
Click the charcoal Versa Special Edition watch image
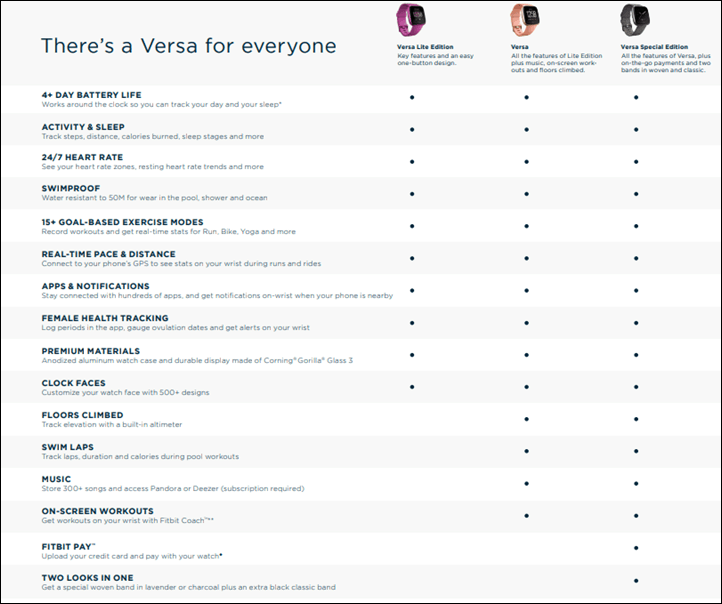(635, 19)
